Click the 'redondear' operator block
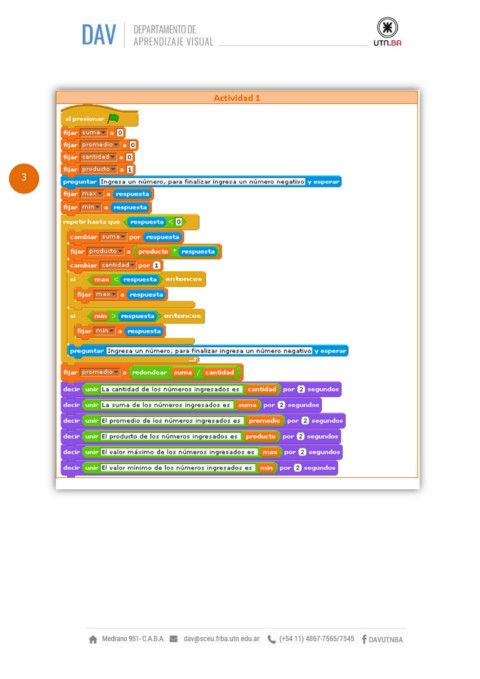Image resolution: width=480 pixels, height=679 pixels. pyautogui.click(x=183, y=372)
